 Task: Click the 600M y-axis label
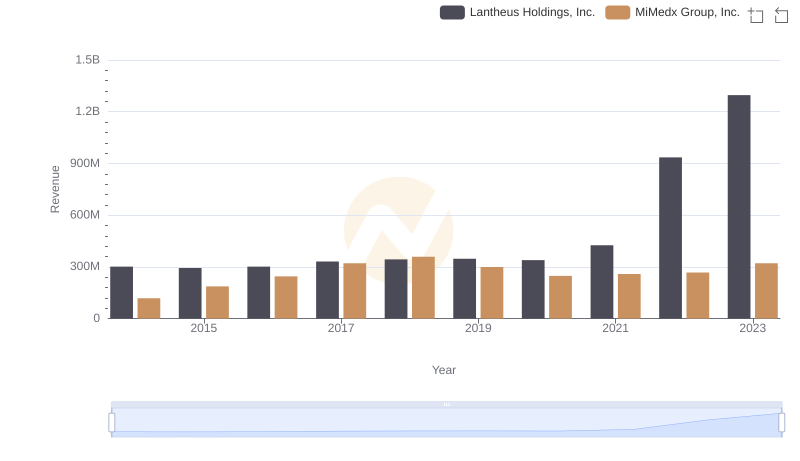click(85, 215)
